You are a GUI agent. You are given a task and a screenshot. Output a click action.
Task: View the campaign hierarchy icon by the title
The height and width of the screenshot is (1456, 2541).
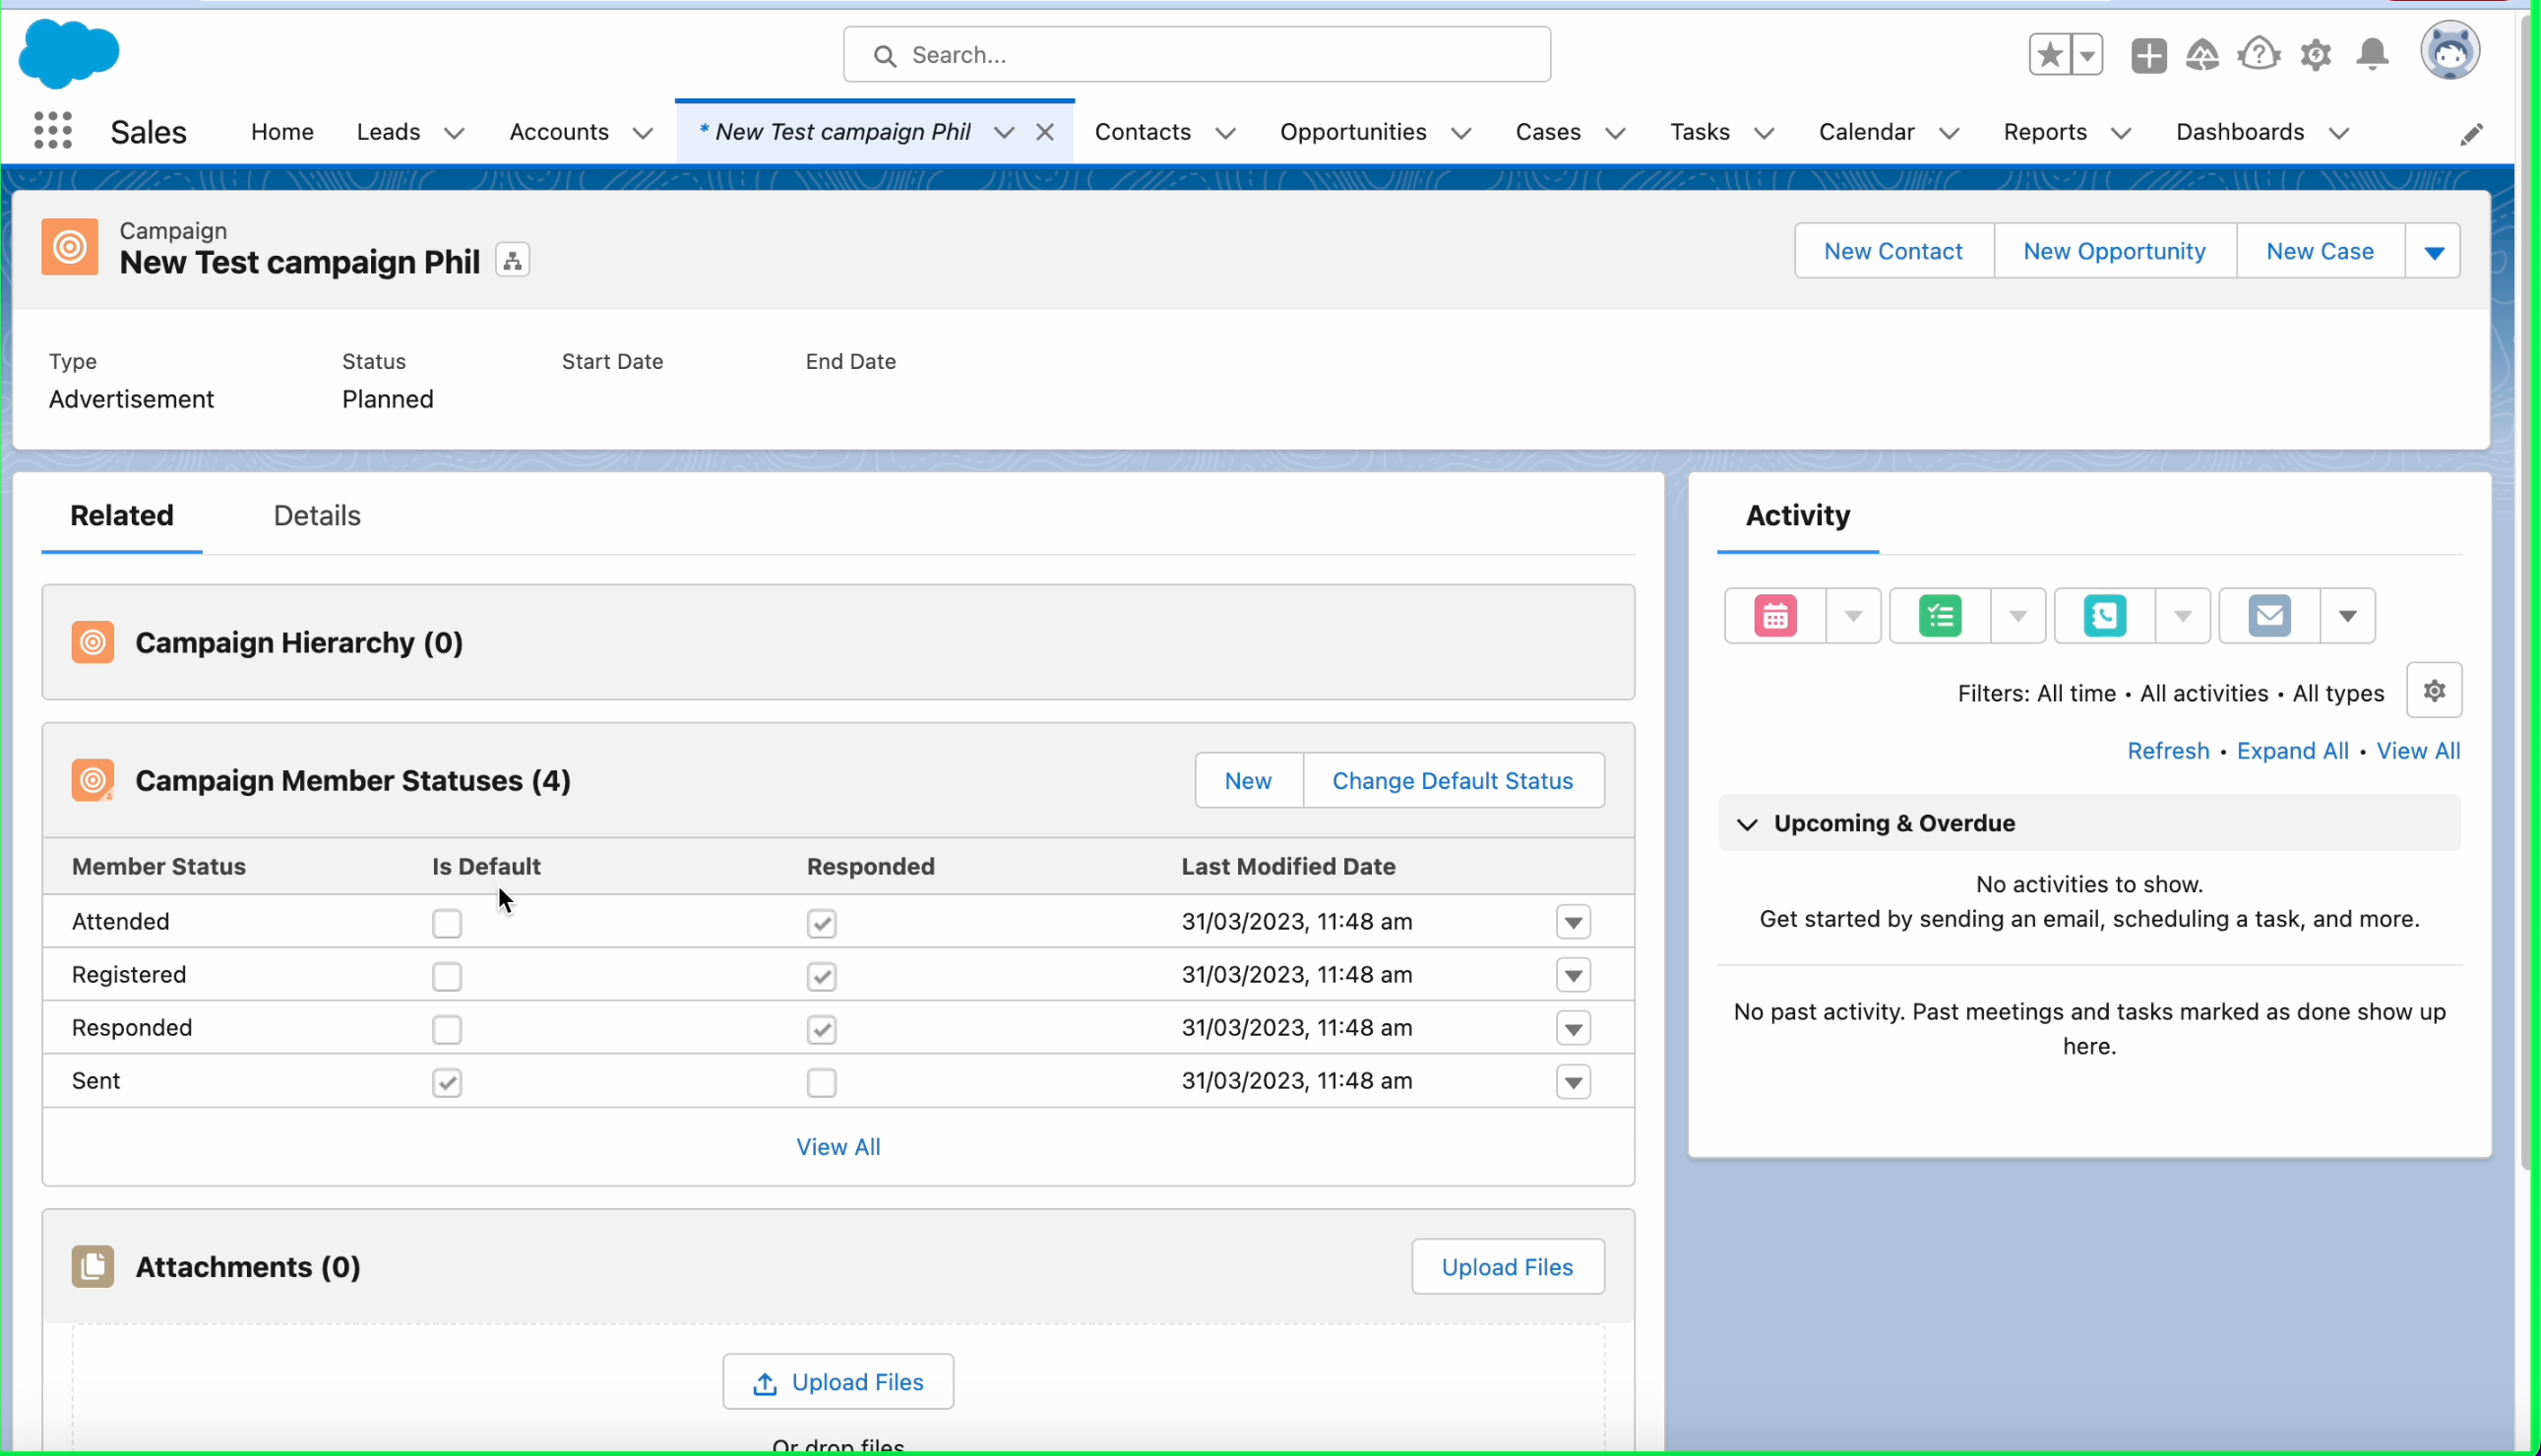(513, 261)
